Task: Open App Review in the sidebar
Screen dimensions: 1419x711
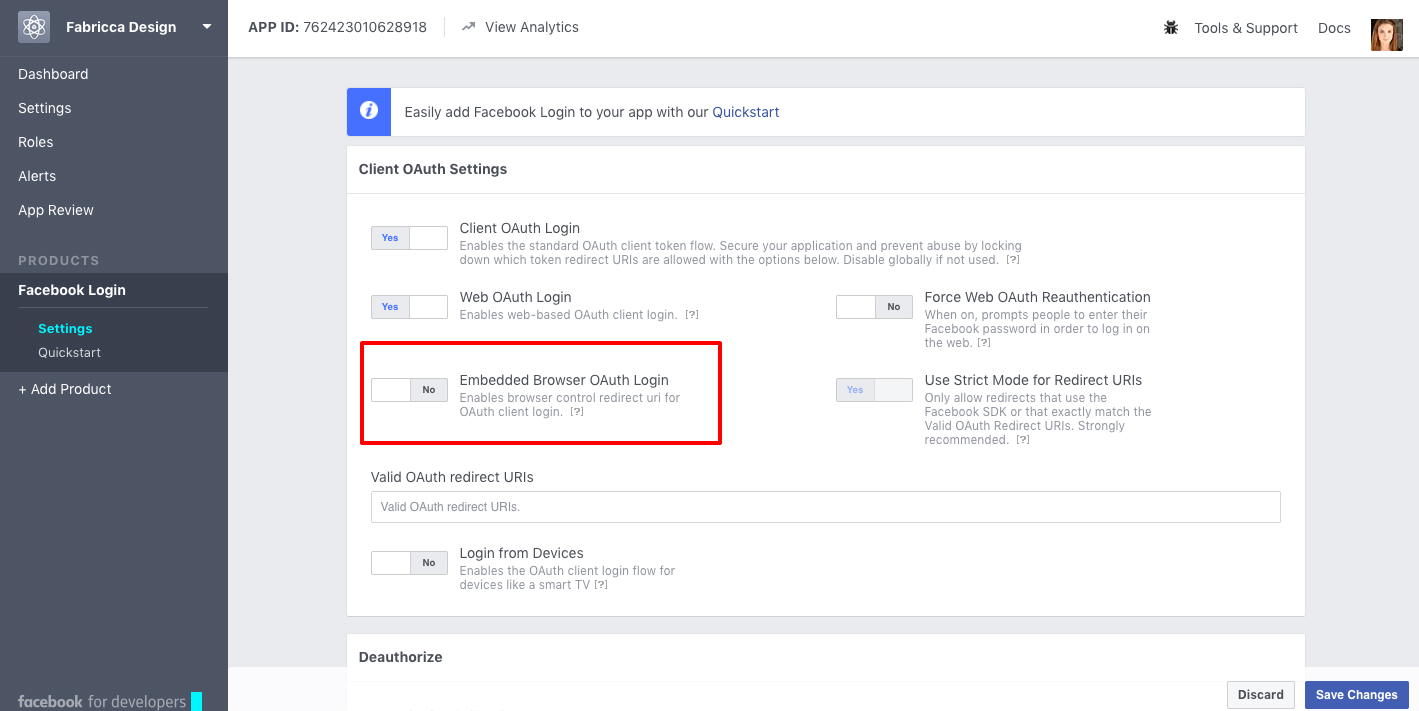Action: [56, 210]
